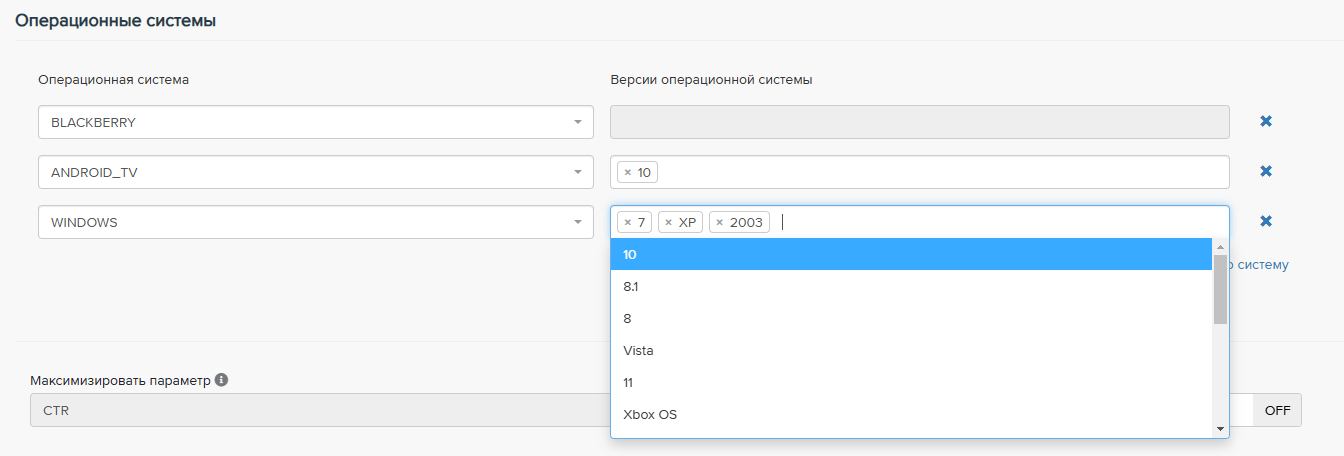Remove the 2003 version tag
This screenshot has height=456, width=1344.
[720, 222]
